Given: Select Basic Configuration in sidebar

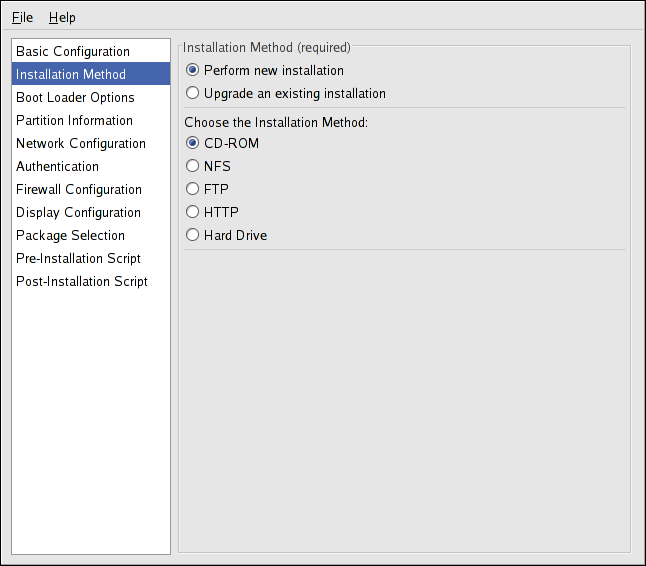Looking at the screenshot, I should coord(73,51).
